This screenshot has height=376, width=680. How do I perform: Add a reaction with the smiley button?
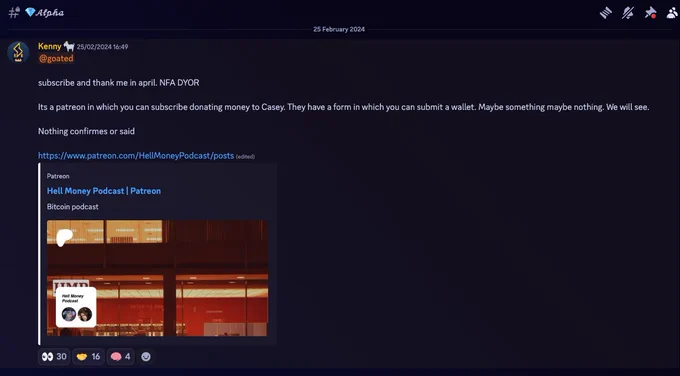pos(146,356)
